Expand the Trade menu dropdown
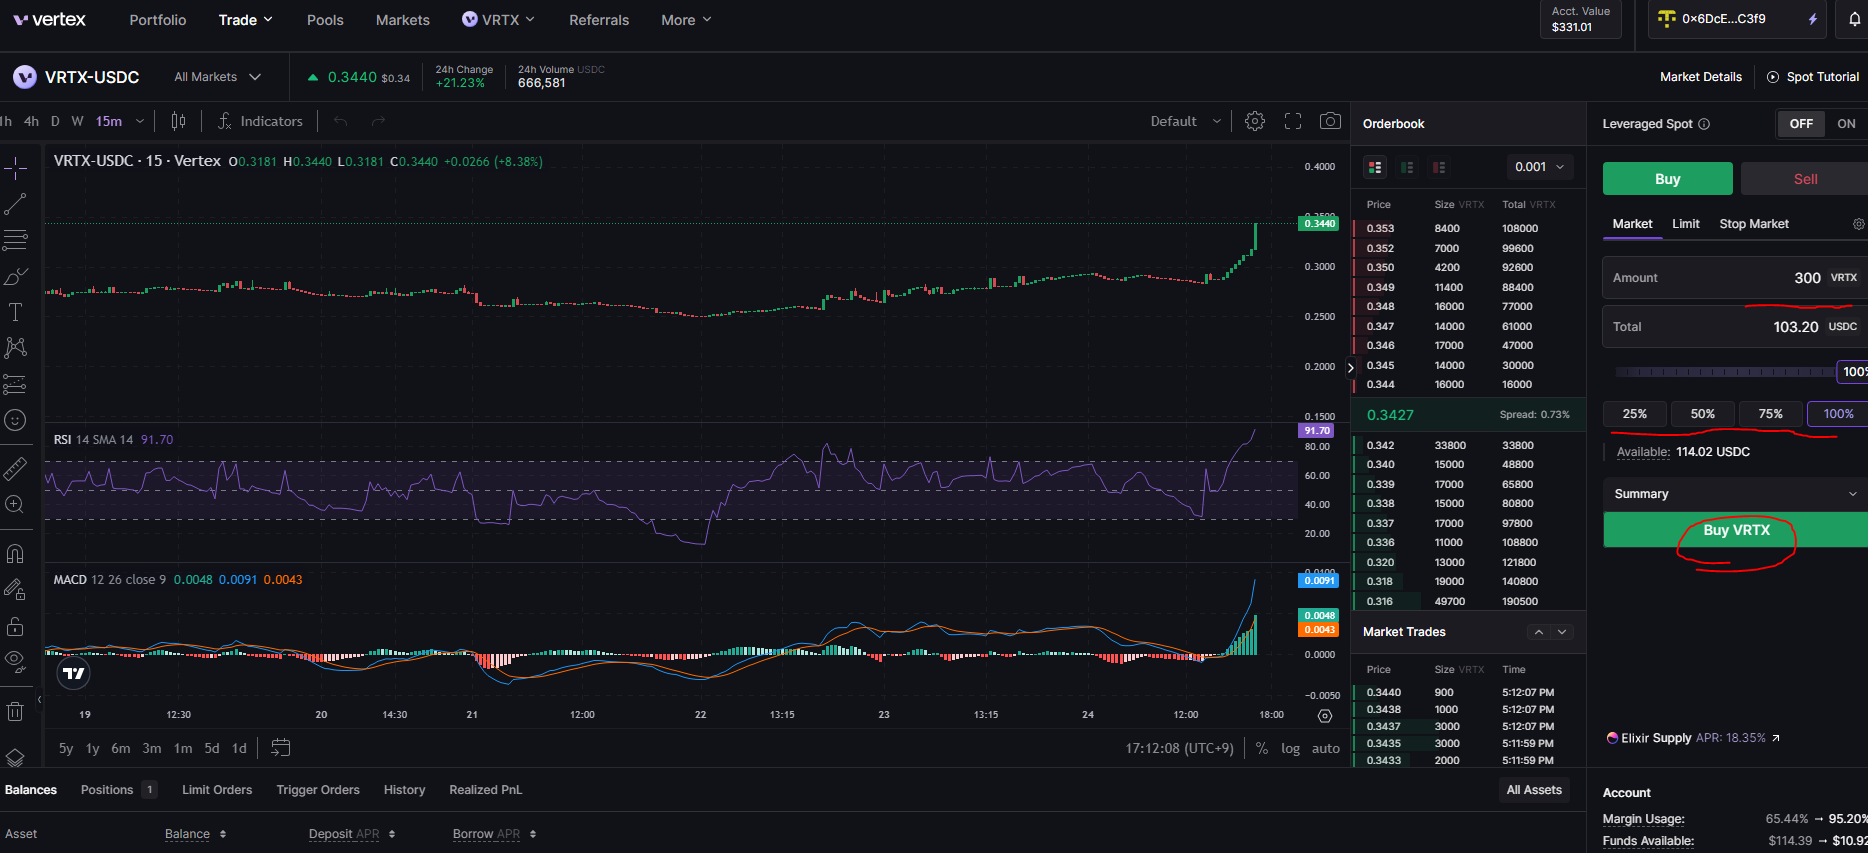This screenshot has height=853, width=1868. [x=246, y=20]
